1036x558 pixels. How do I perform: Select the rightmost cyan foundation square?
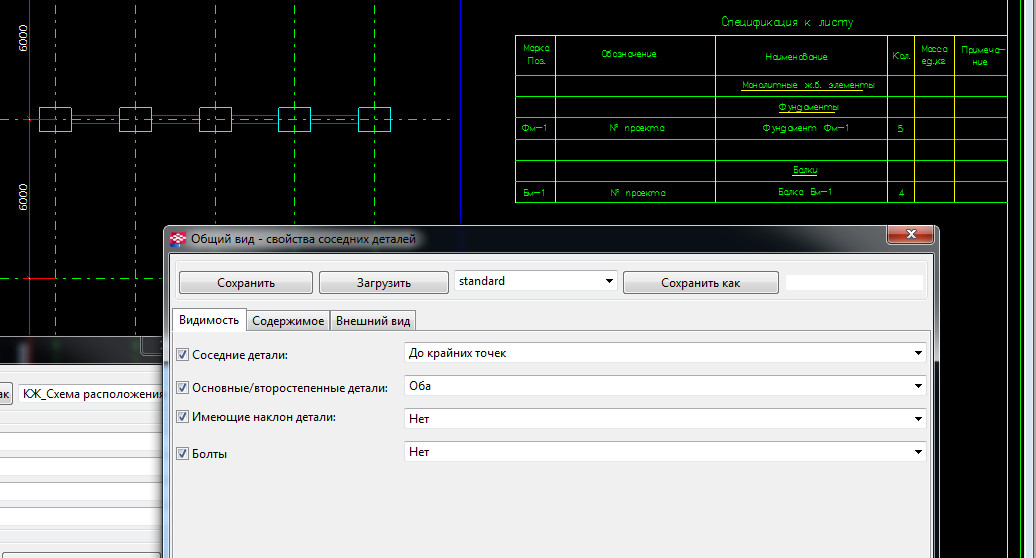[x=374, y=120]
